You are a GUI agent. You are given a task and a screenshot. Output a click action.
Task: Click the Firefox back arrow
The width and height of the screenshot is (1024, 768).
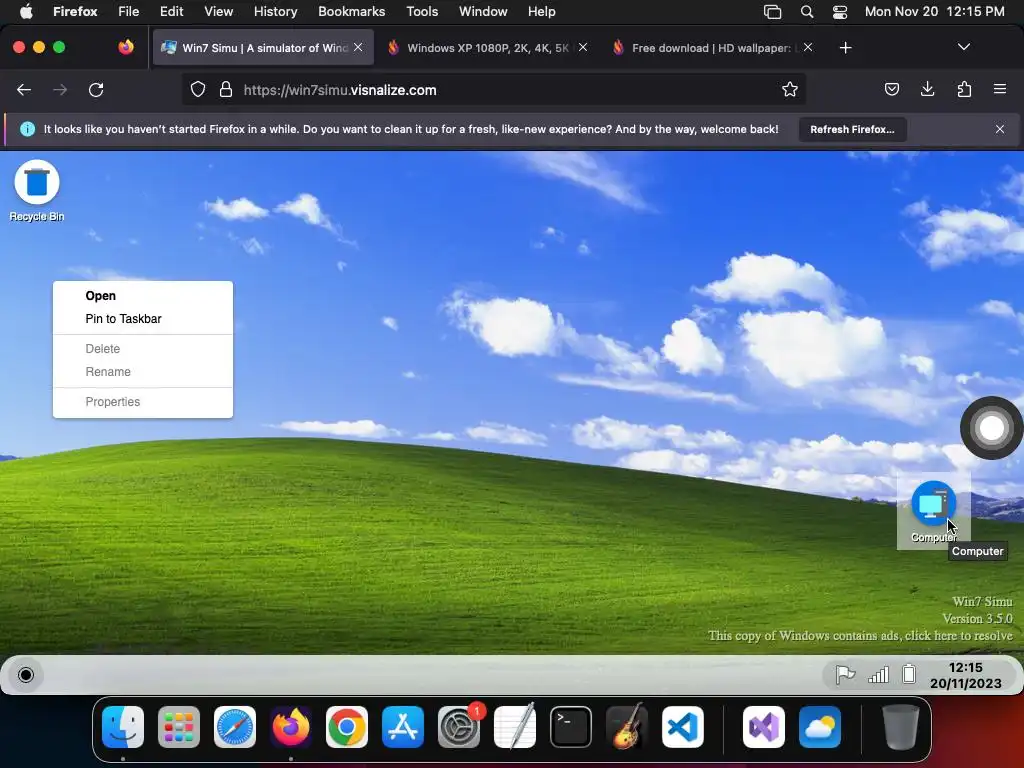click(x=24, y=90)
